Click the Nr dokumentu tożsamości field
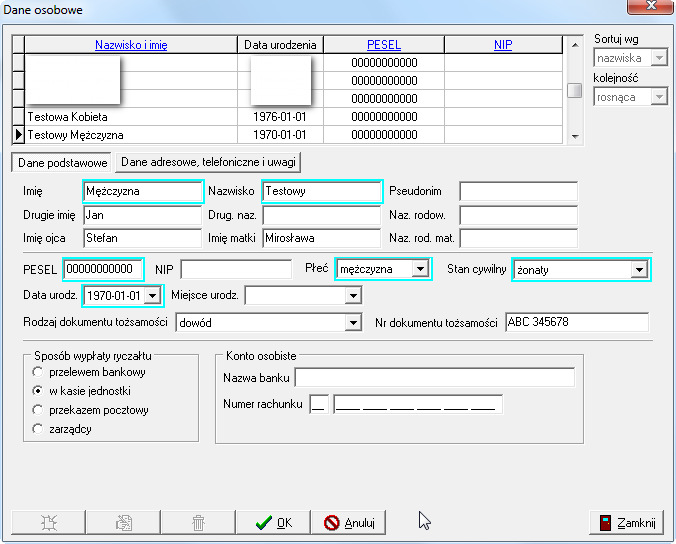Image resolution: width=676 pixels, height=544 pixels. click(577, 322)
